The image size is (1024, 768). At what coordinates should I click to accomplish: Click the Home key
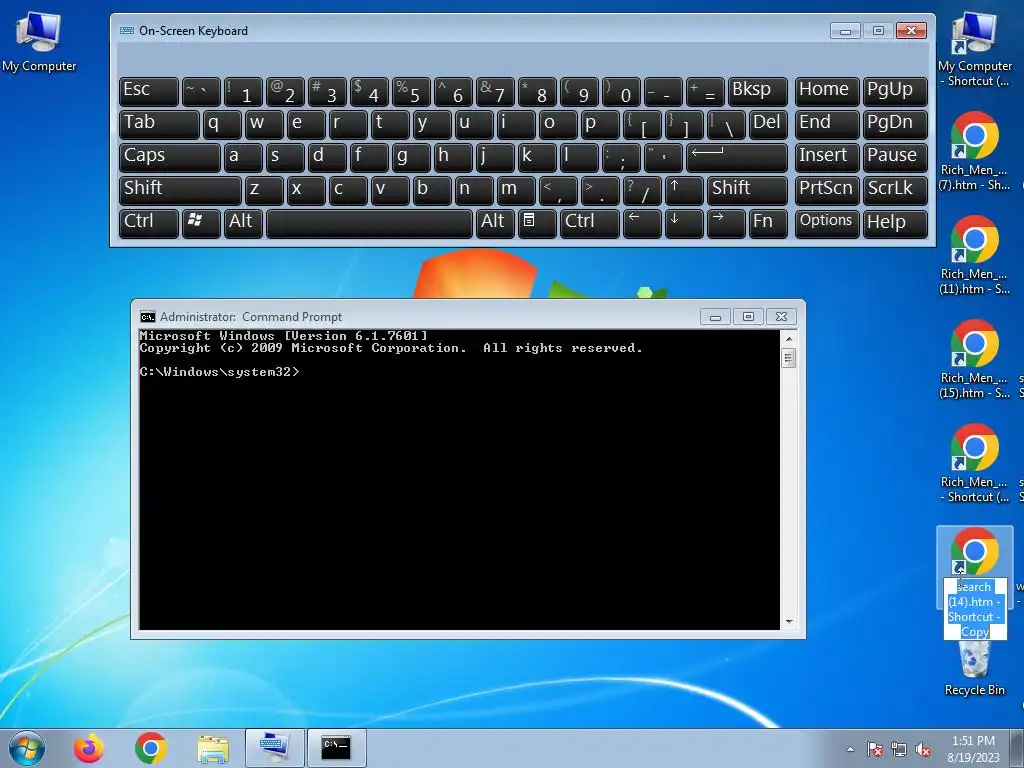pos(827,91)
